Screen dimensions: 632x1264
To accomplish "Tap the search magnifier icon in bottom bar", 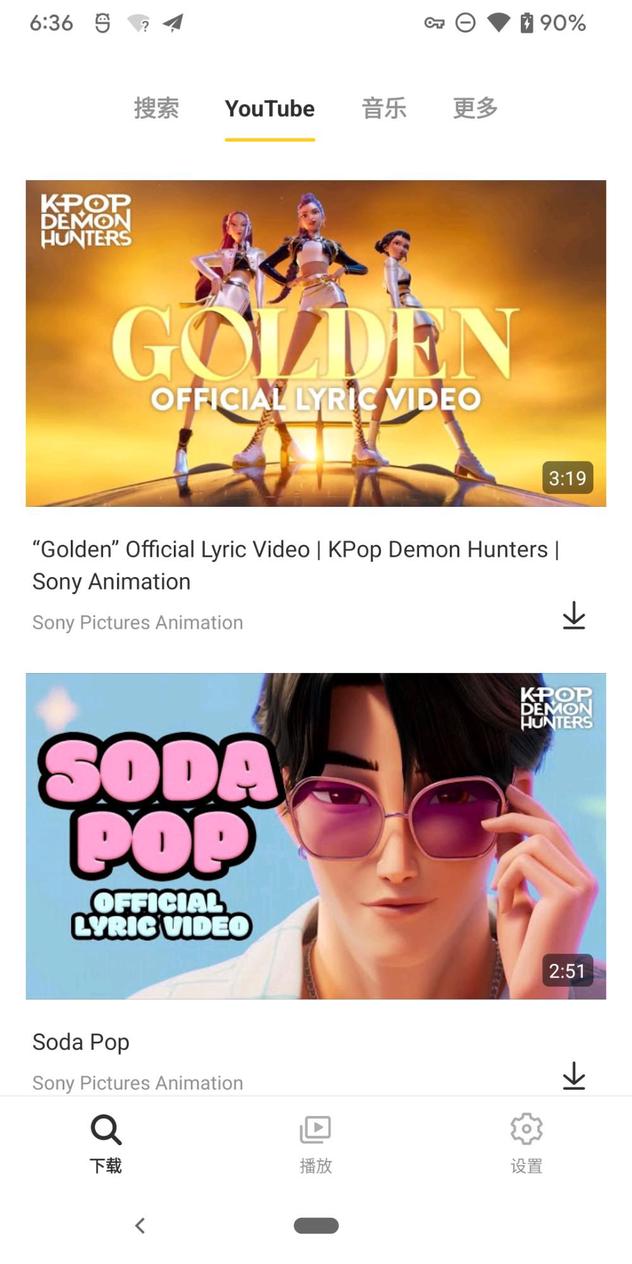I will click(x=106, y=1130).
